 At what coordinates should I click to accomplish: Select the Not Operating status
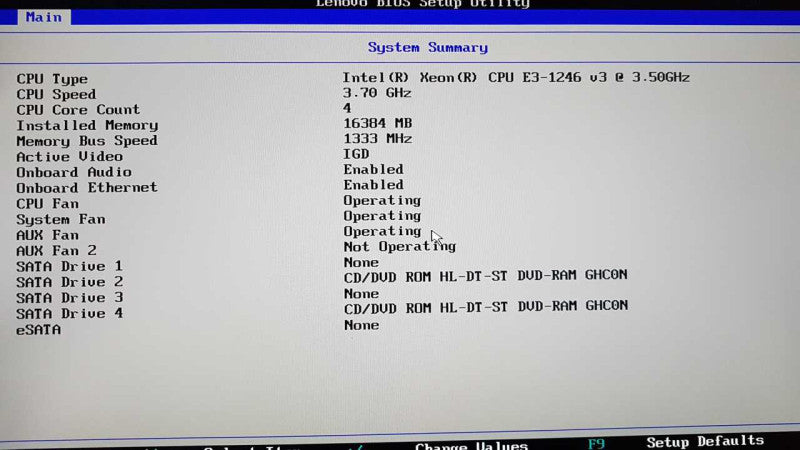399,246
